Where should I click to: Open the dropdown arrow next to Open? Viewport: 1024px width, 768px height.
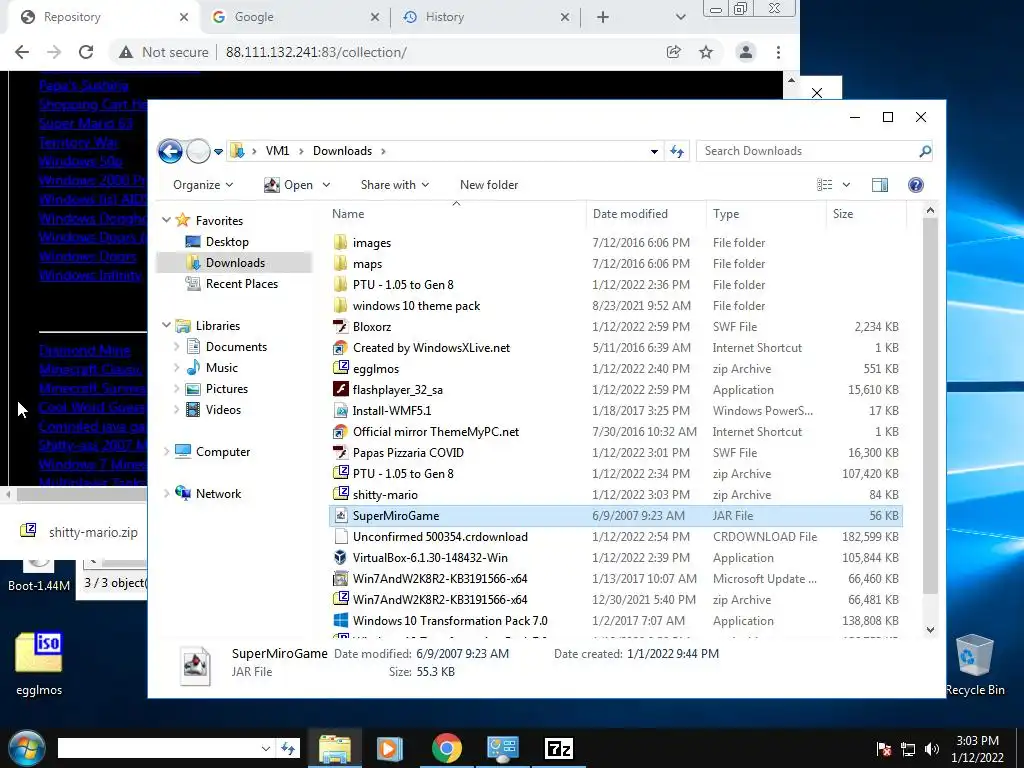327,185
